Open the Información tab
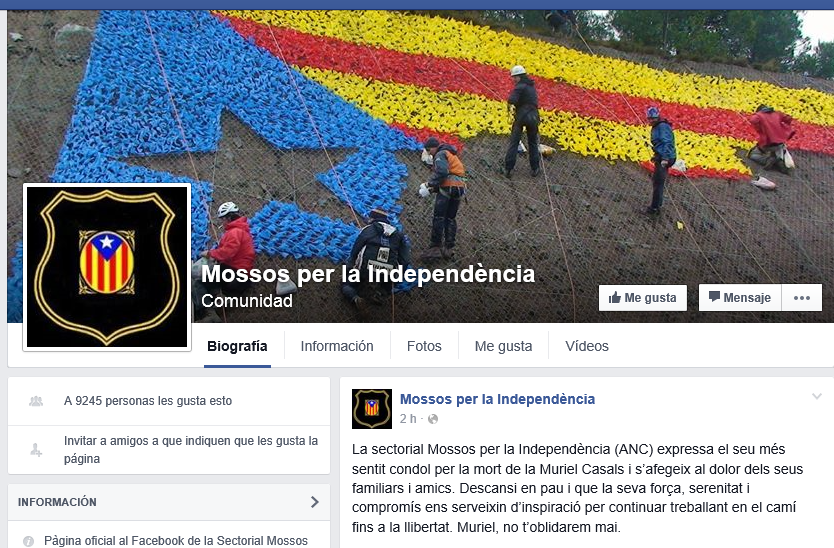This screenshot has height=548, width=834. [x=337, y=346]
